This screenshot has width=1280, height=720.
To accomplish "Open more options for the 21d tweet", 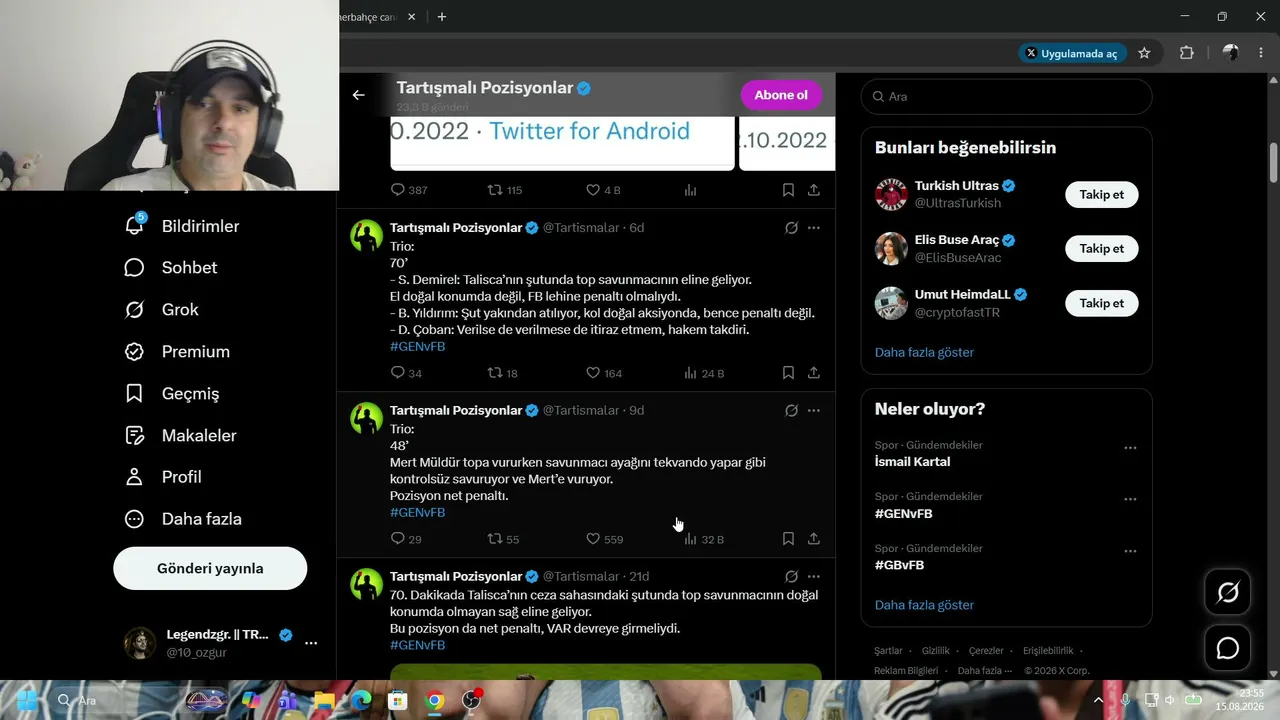I will [x=814, y=577].
